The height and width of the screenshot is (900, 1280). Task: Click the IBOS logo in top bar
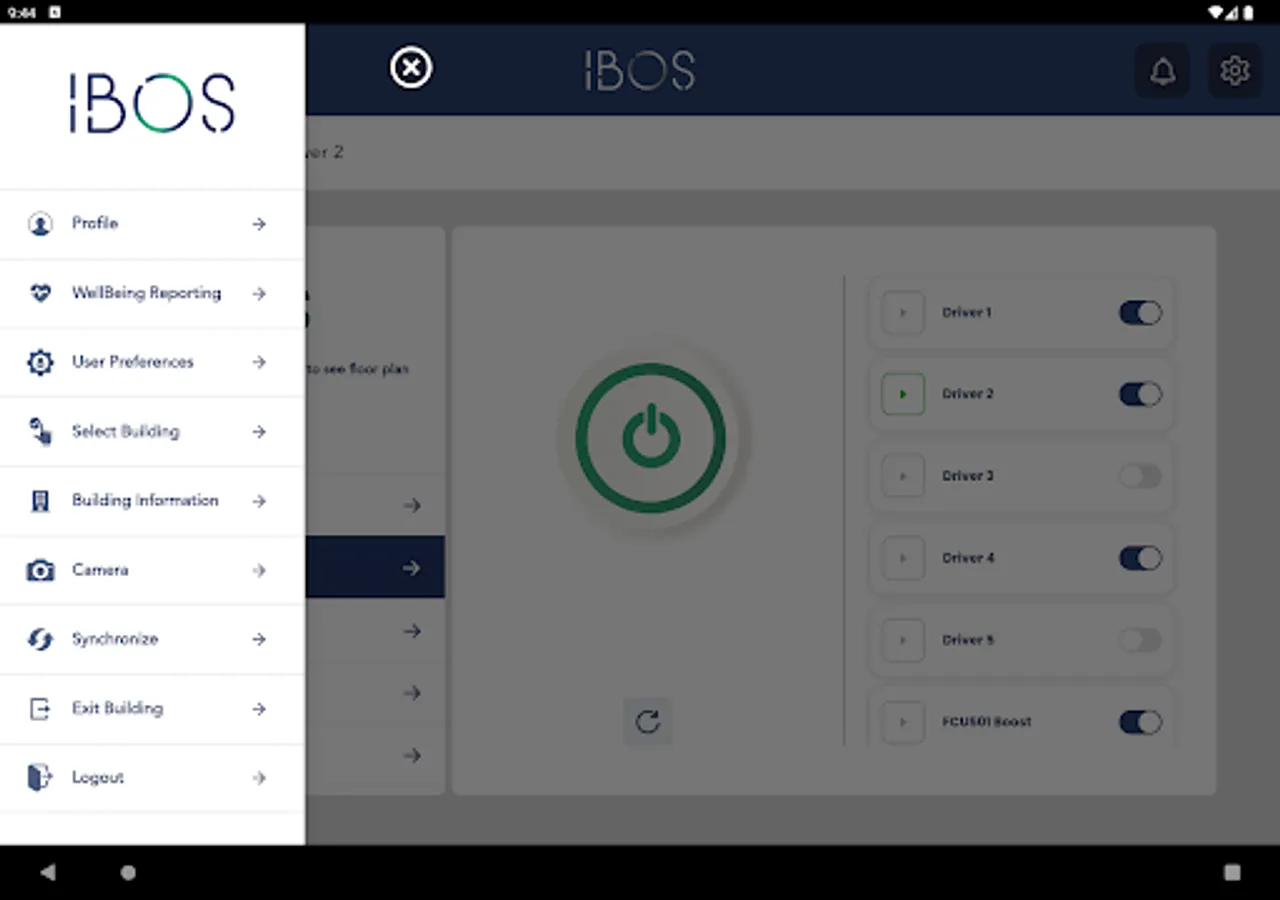coord(640,71)
